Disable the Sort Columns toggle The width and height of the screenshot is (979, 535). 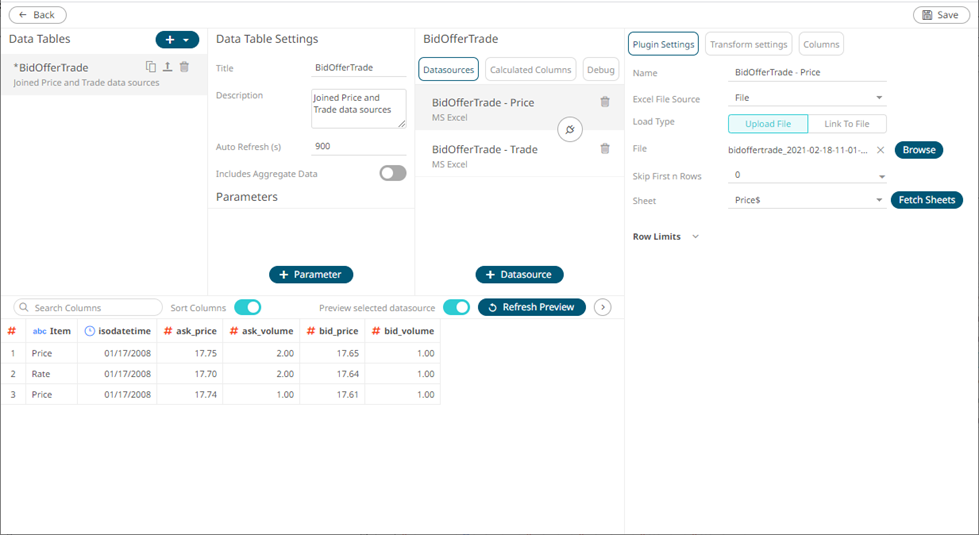[247, 307]
